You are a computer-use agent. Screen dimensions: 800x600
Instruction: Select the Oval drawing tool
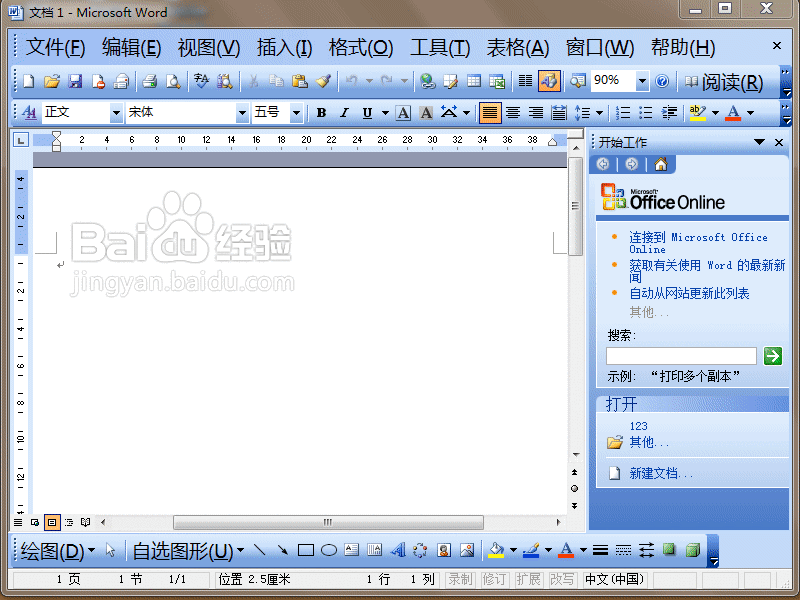coord(329,550)
